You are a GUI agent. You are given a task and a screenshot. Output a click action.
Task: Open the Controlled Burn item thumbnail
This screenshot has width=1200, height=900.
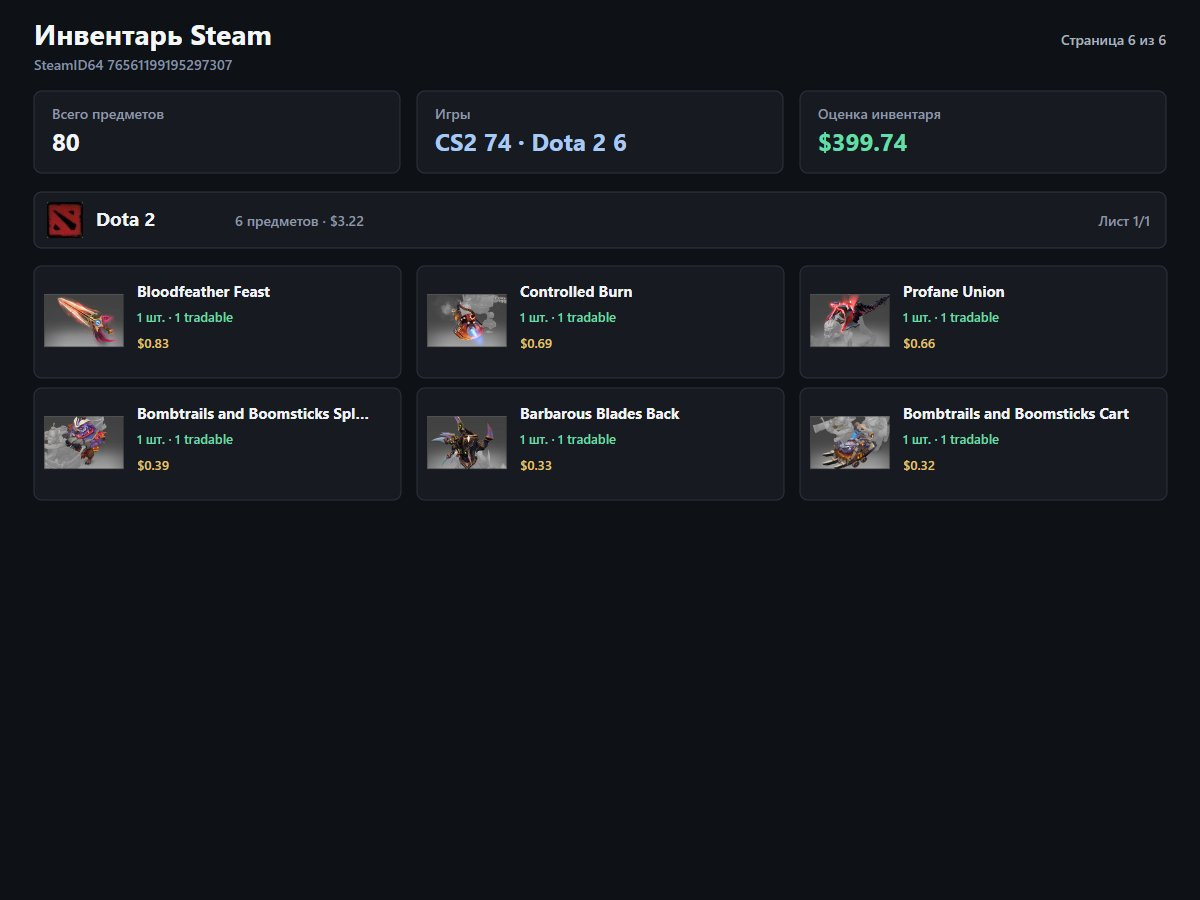click(x=467, y=321)
